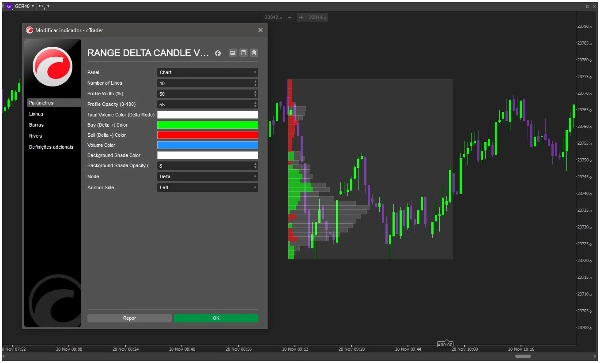
Task: Click the save parameters icon in dialog header
Action: click(x=243, y=53)
